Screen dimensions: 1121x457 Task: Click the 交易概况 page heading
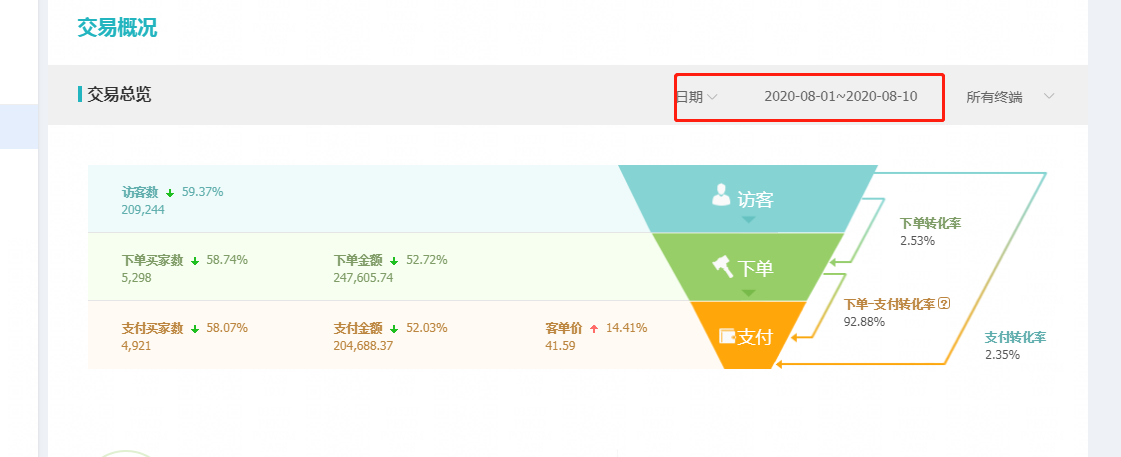coord(117,28)
